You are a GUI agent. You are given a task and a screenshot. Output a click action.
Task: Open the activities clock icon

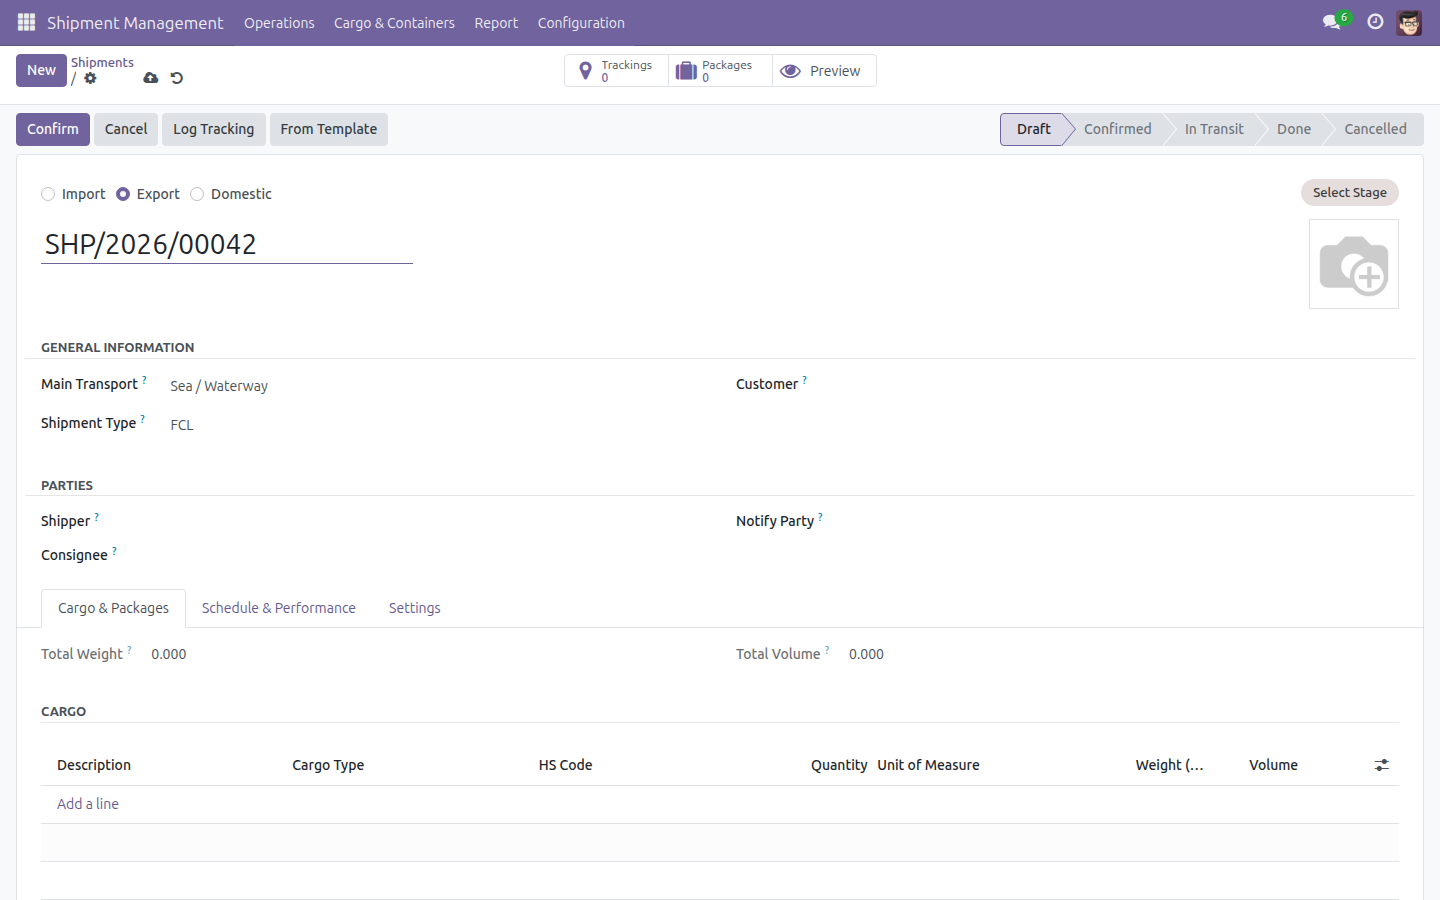click(x=1375, y=22)
